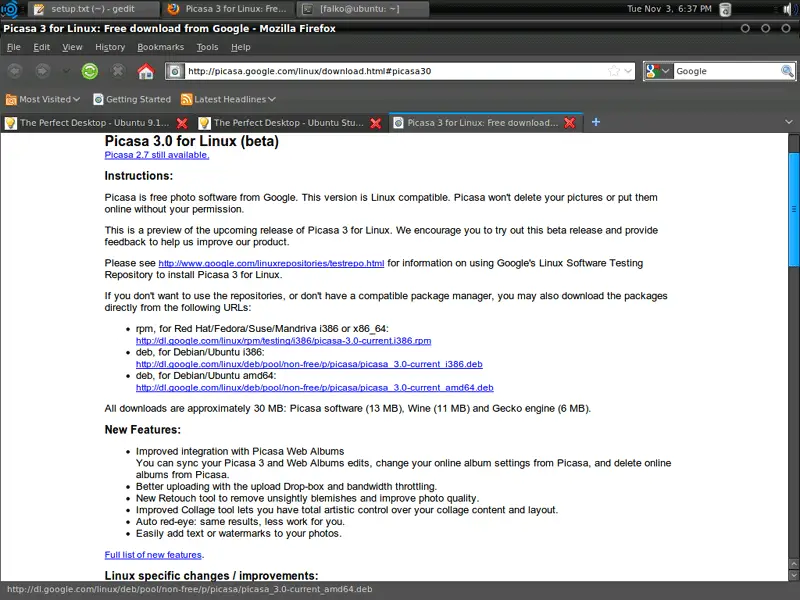Expand the list all tabs dropdown arrow
The height and width of the screenshot is (600, 800).
click(789, 122)
